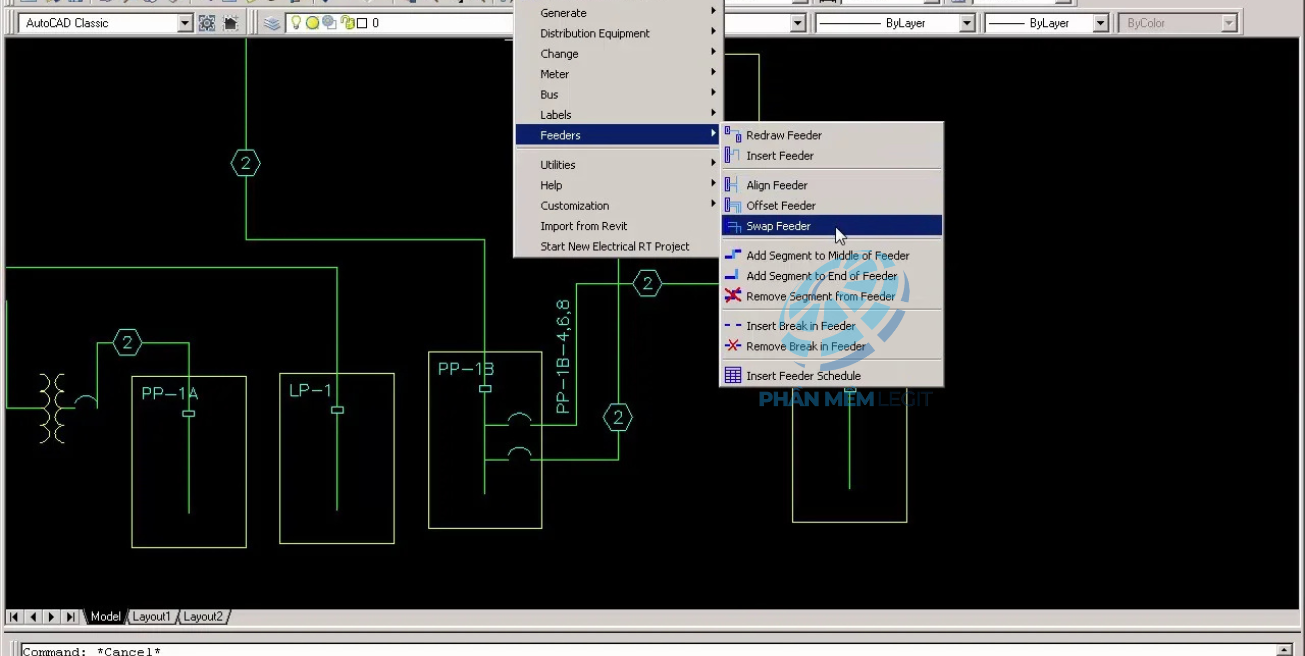
Task: Toggle layer 0 lock icon
Action: point(347,23)
